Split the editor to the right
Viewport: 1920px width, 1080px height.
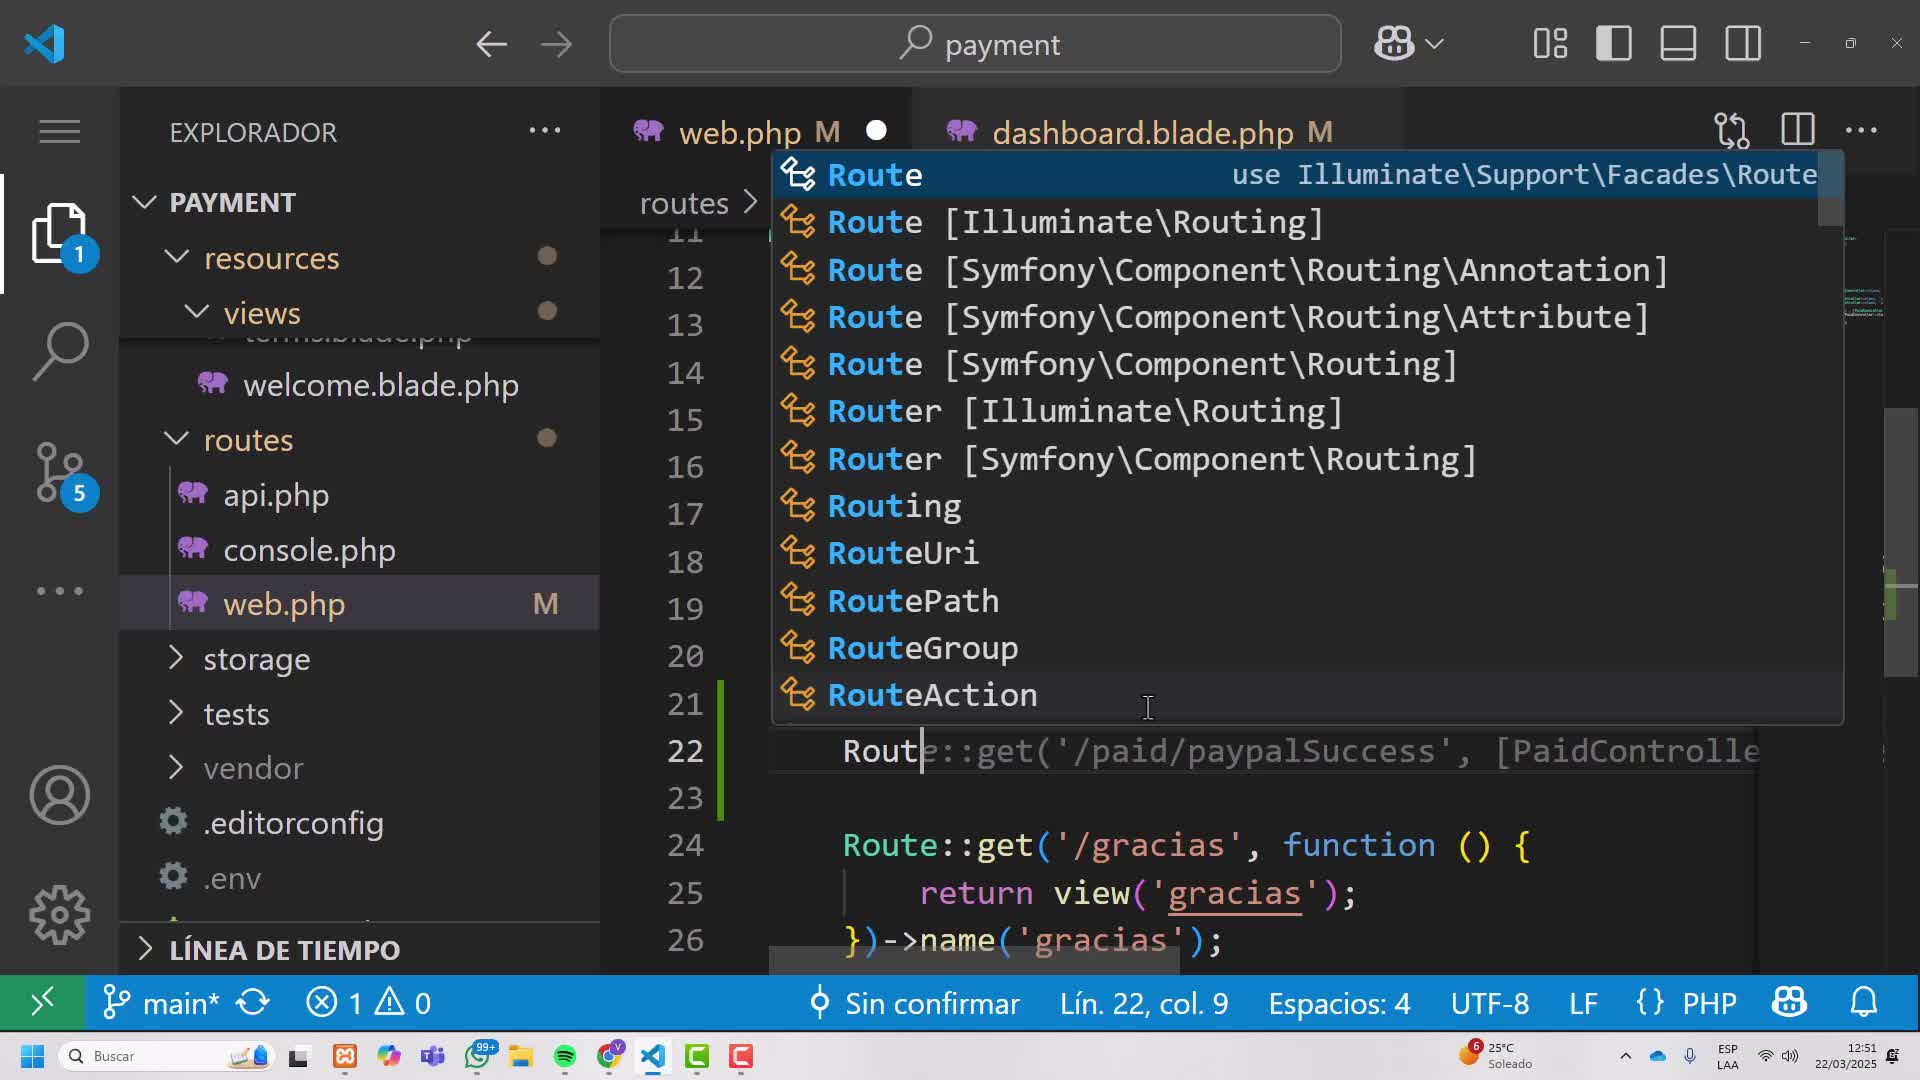1797,130
